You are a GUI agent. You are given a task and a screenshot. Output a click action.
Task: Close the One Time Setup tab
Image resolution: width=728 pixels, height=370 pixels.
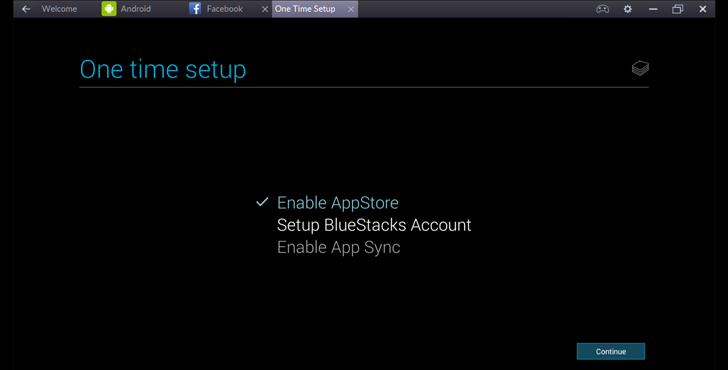coord(351,9)
